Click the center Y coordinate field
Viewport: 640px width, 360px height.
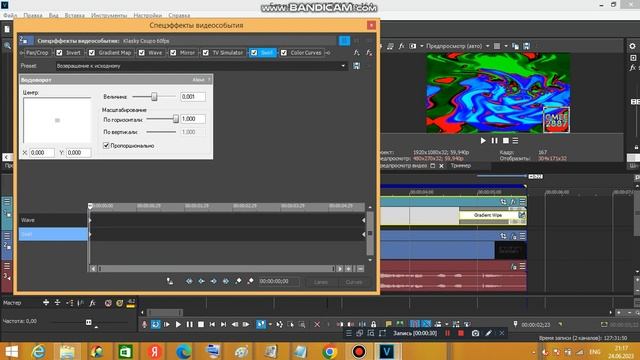coord(78,152)
